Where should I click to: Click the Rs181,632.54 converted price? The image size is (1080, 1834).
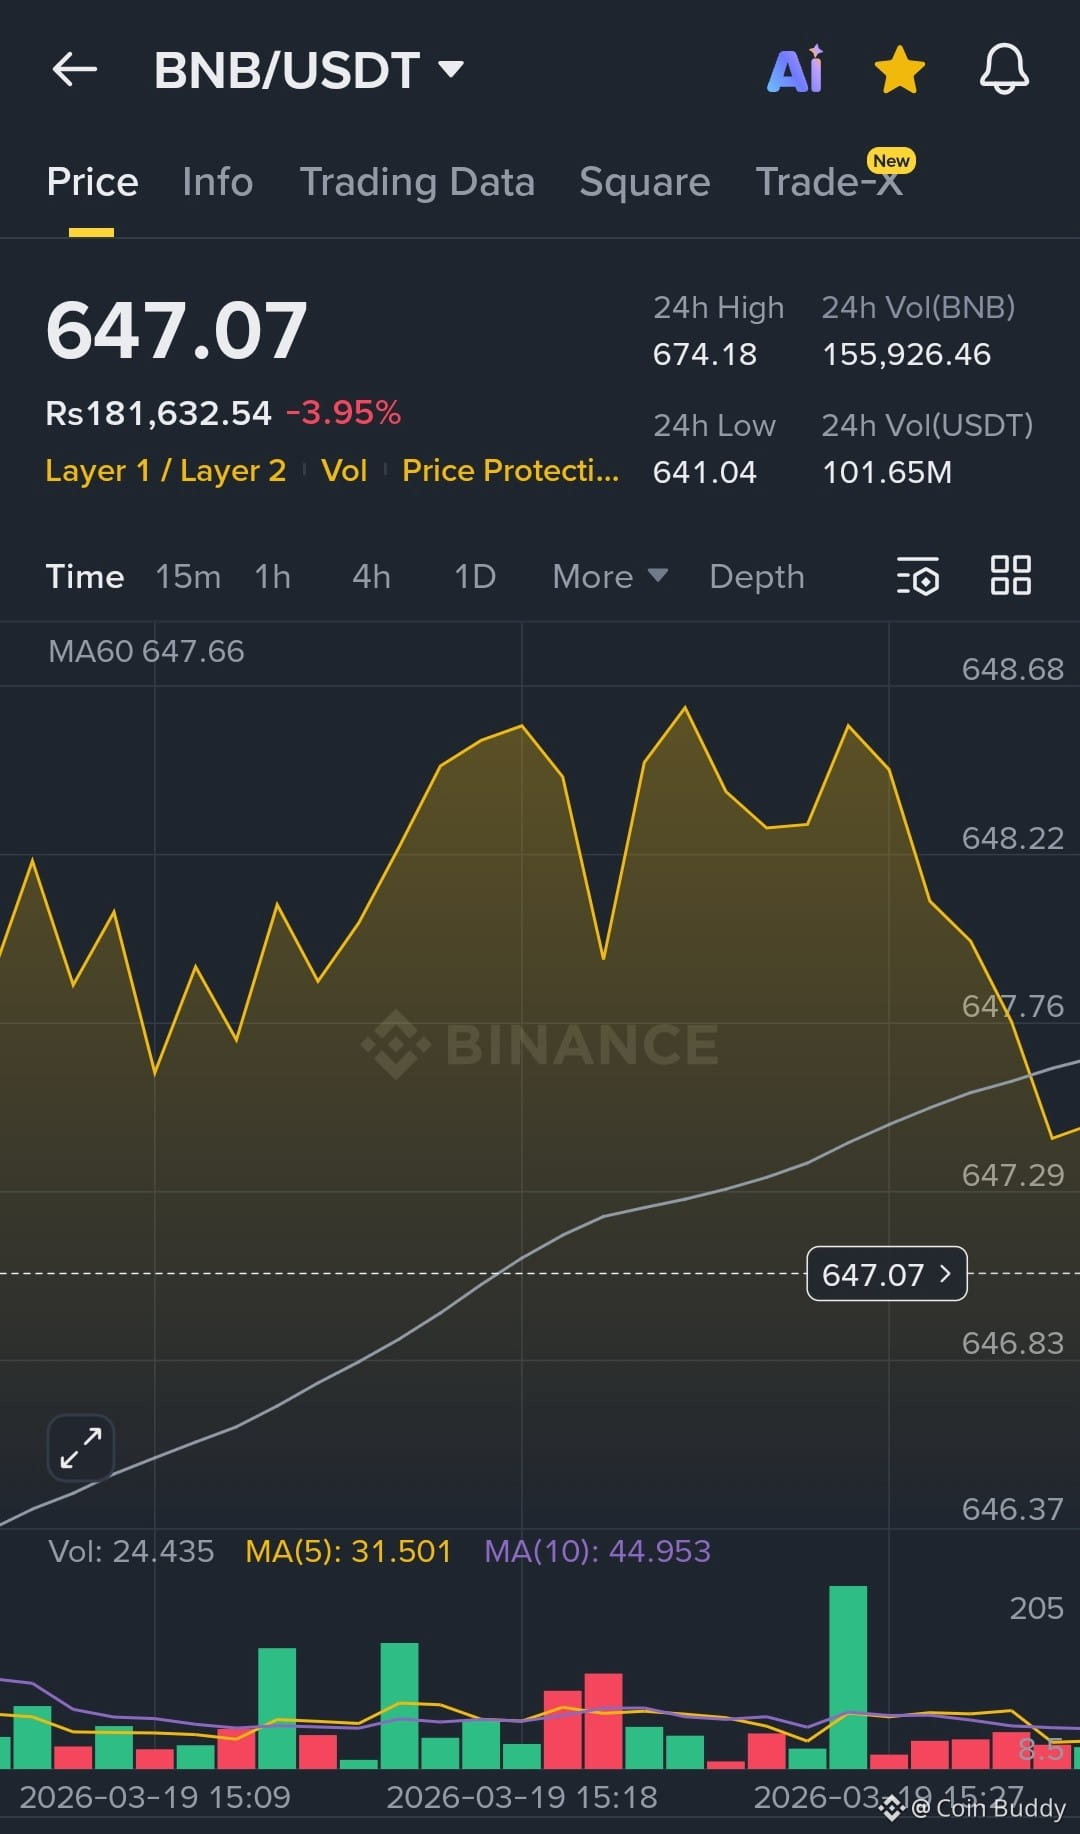158,413
